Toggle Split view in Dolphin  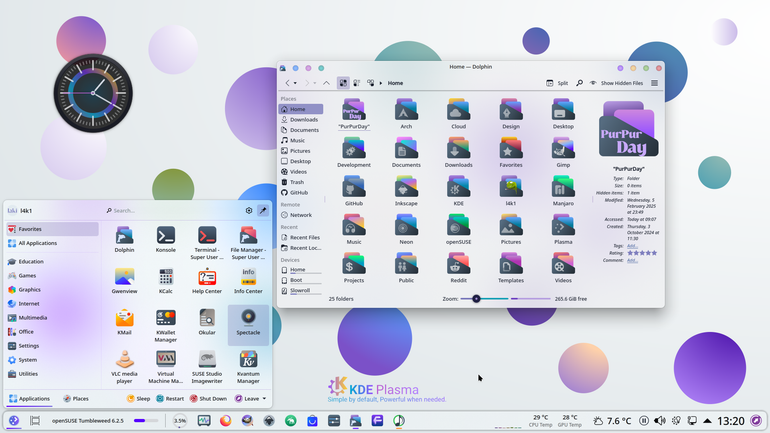557,83
